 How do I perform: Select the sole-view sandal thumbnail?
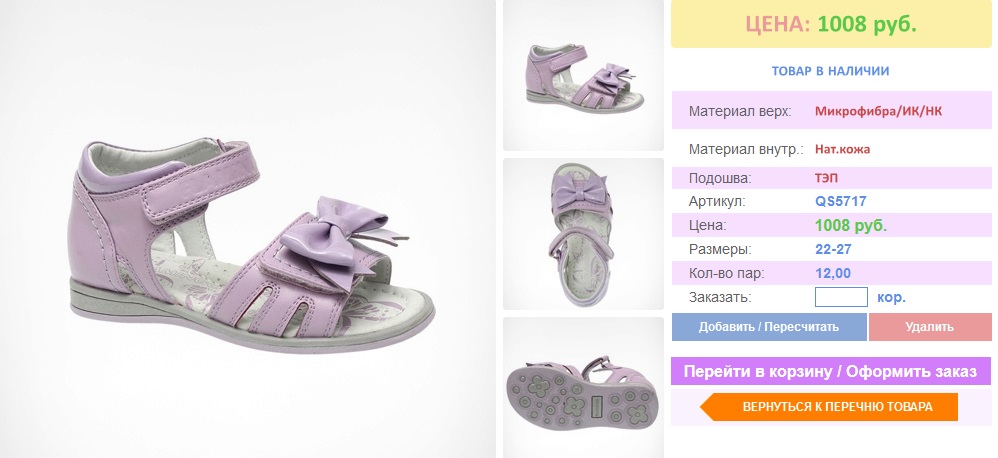click(x=583, y=387)
